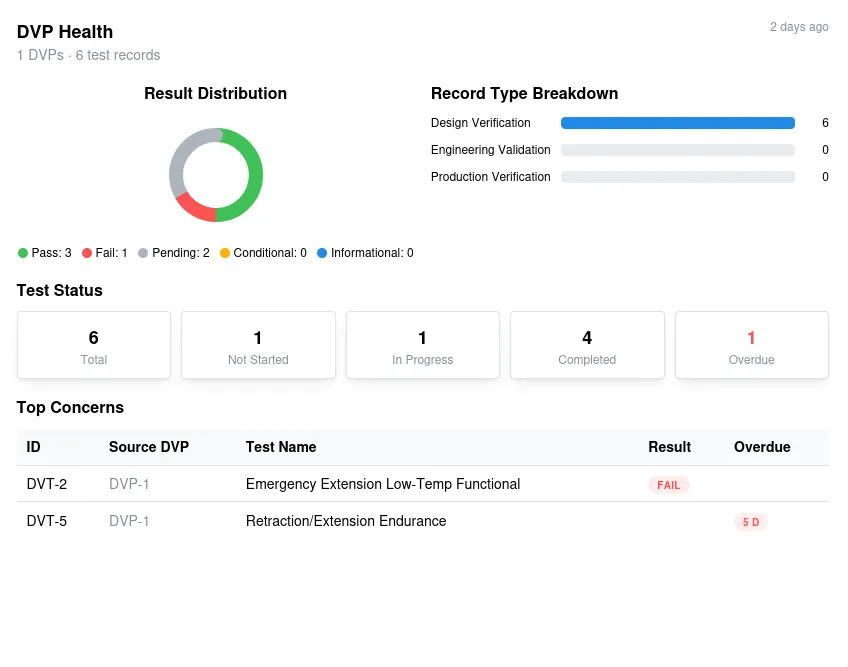Click the Source DVP column header
This screenshot has height=667, width=848.
149,447
